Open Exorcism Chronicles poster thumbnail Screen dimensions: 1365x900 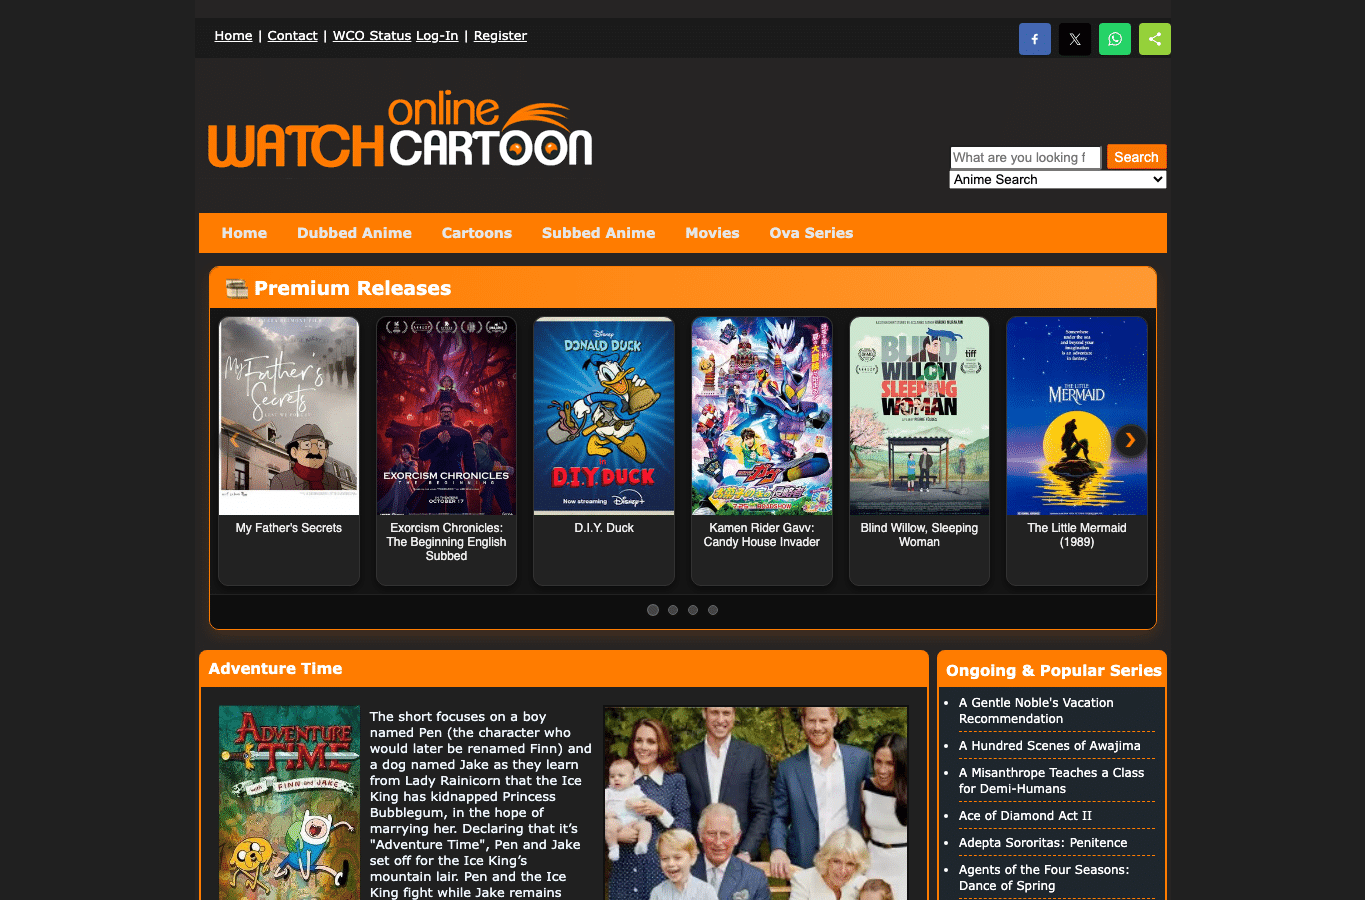(446, 416)
